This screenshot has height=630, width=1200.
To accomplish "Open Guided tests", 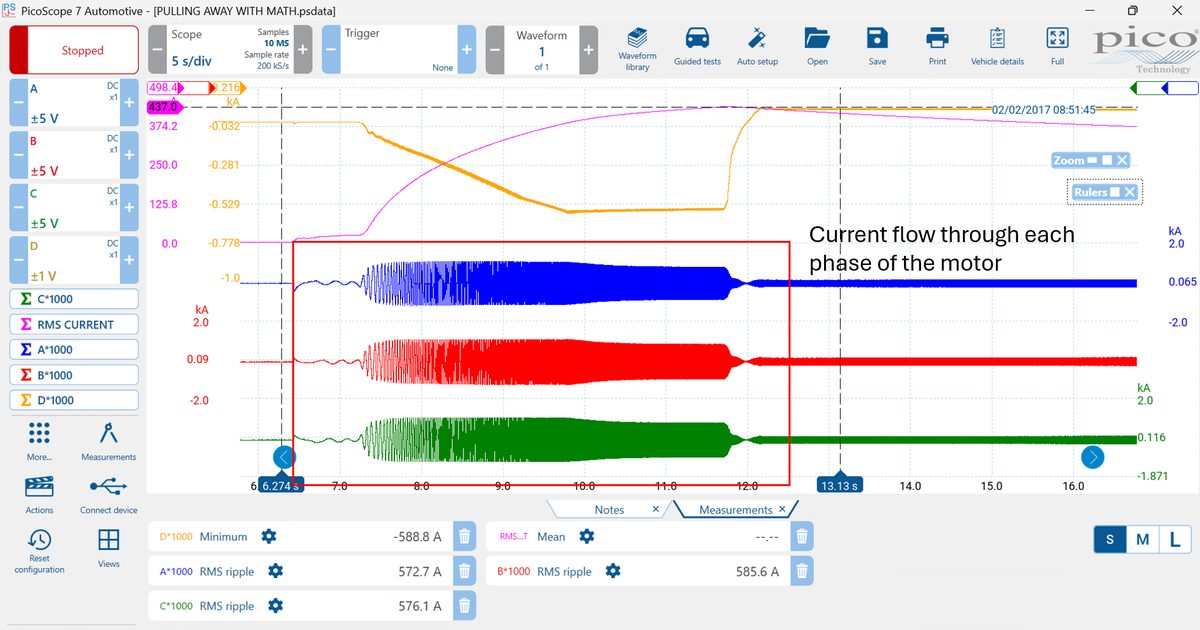I will point(697,48).
